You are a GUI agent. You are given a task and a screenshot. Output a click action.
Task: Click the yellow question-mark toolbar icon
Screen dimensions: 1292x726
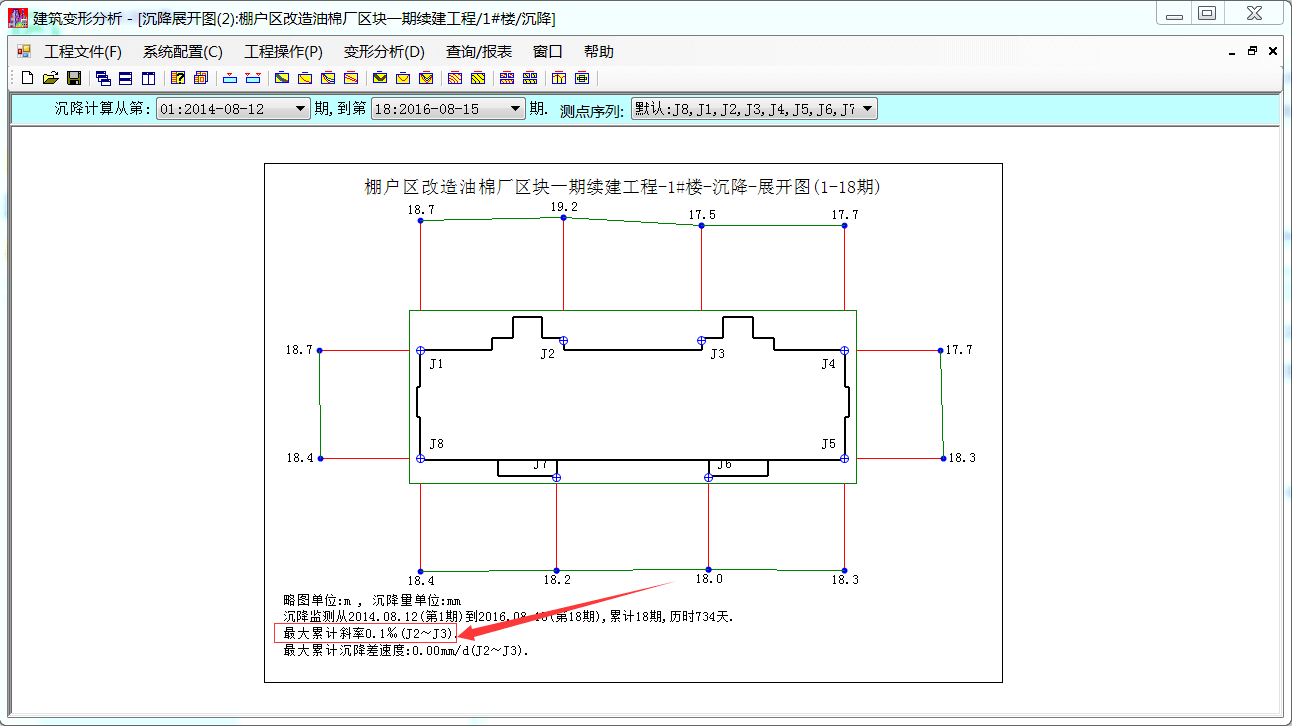[178, 78]
